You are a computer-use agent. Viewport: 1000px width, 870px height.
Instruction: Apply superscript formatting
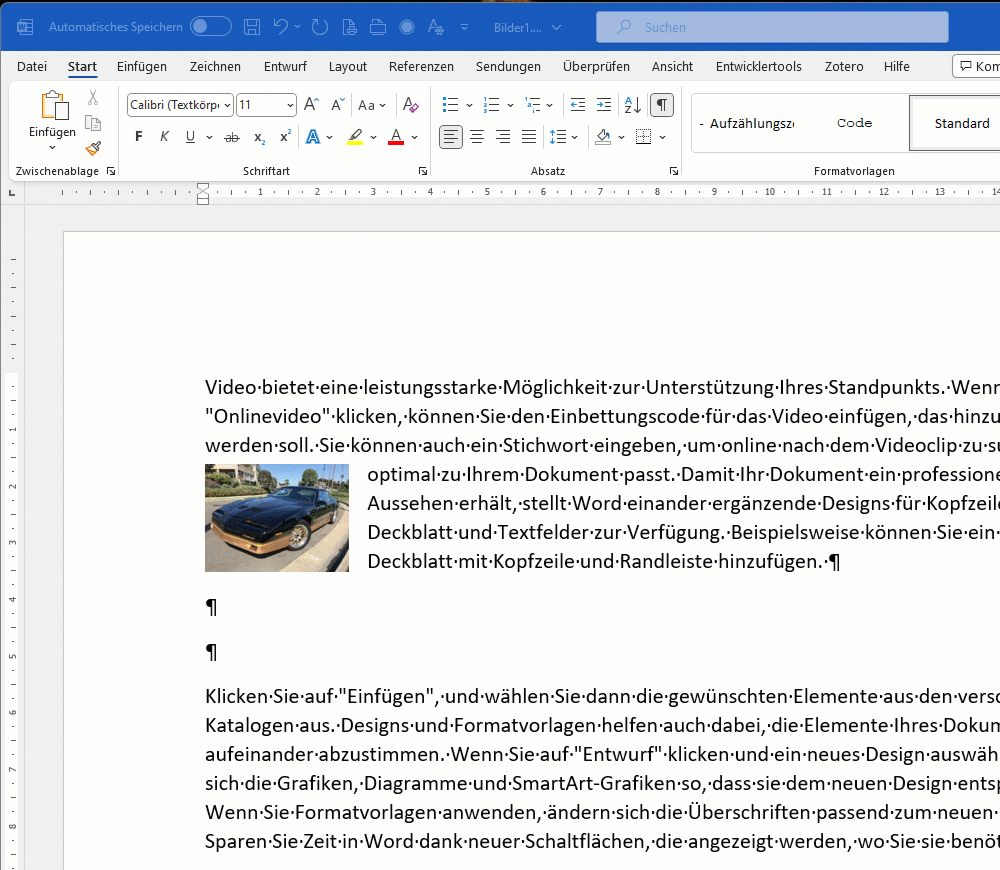(285, 137)
